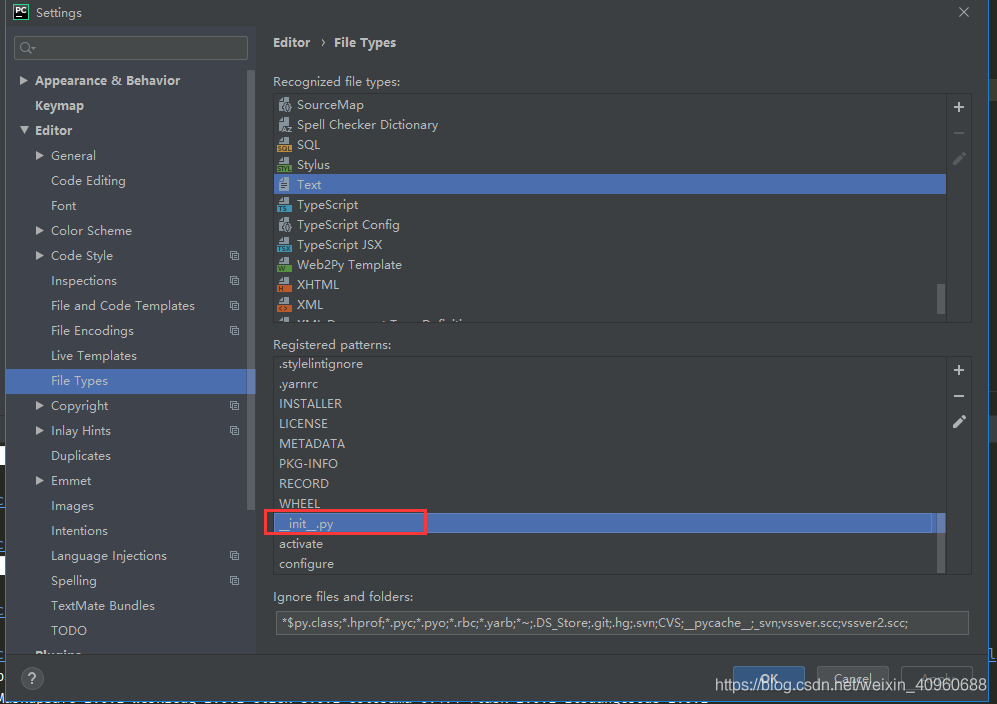Expand the Inlay Hints node
Image resolution: width=997 pixels, height=704 pixels.
39,431
